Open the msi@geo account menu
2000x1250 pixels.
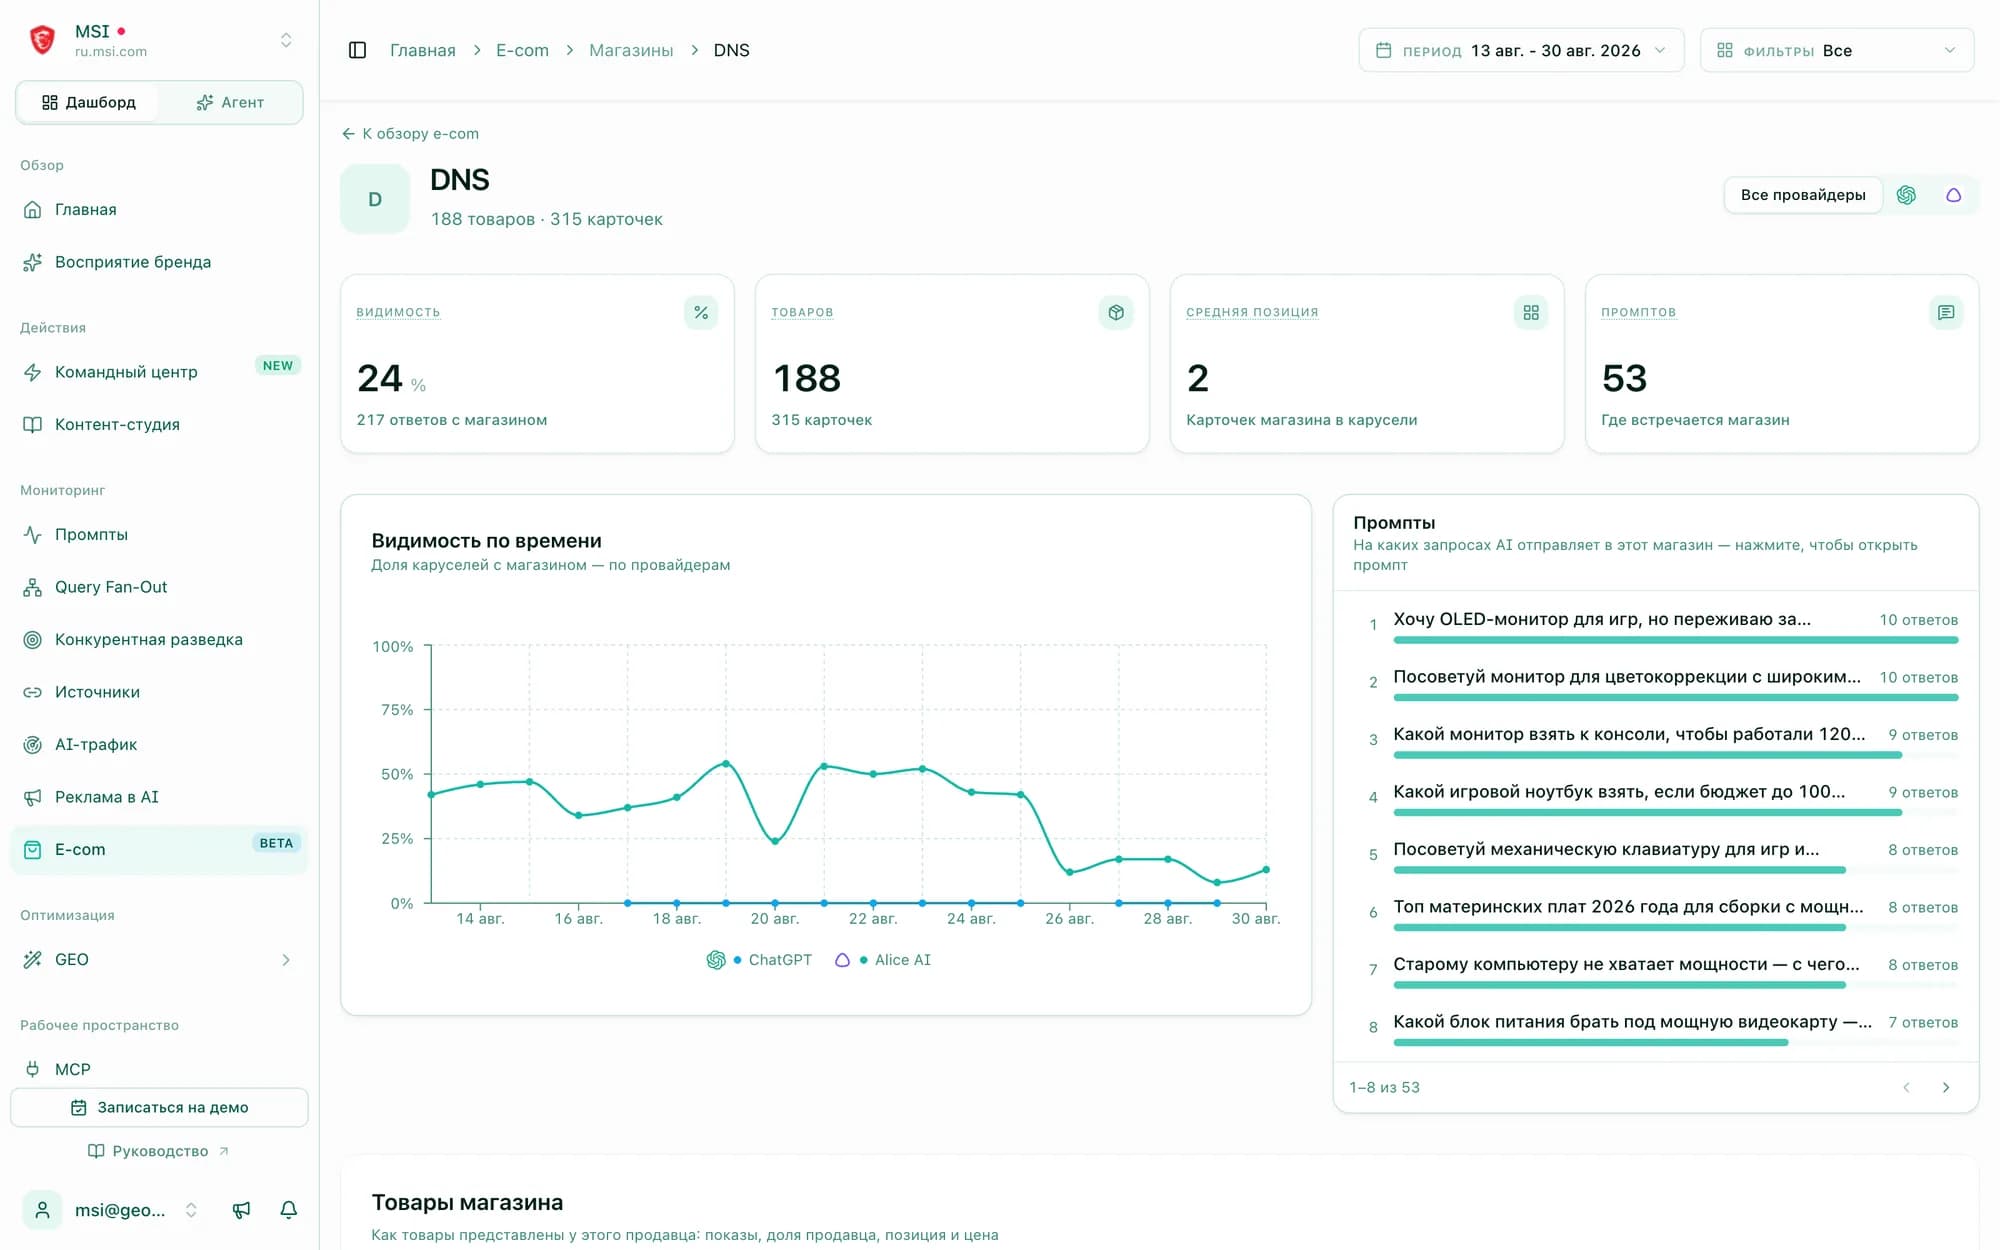[x=110, y=1210]
